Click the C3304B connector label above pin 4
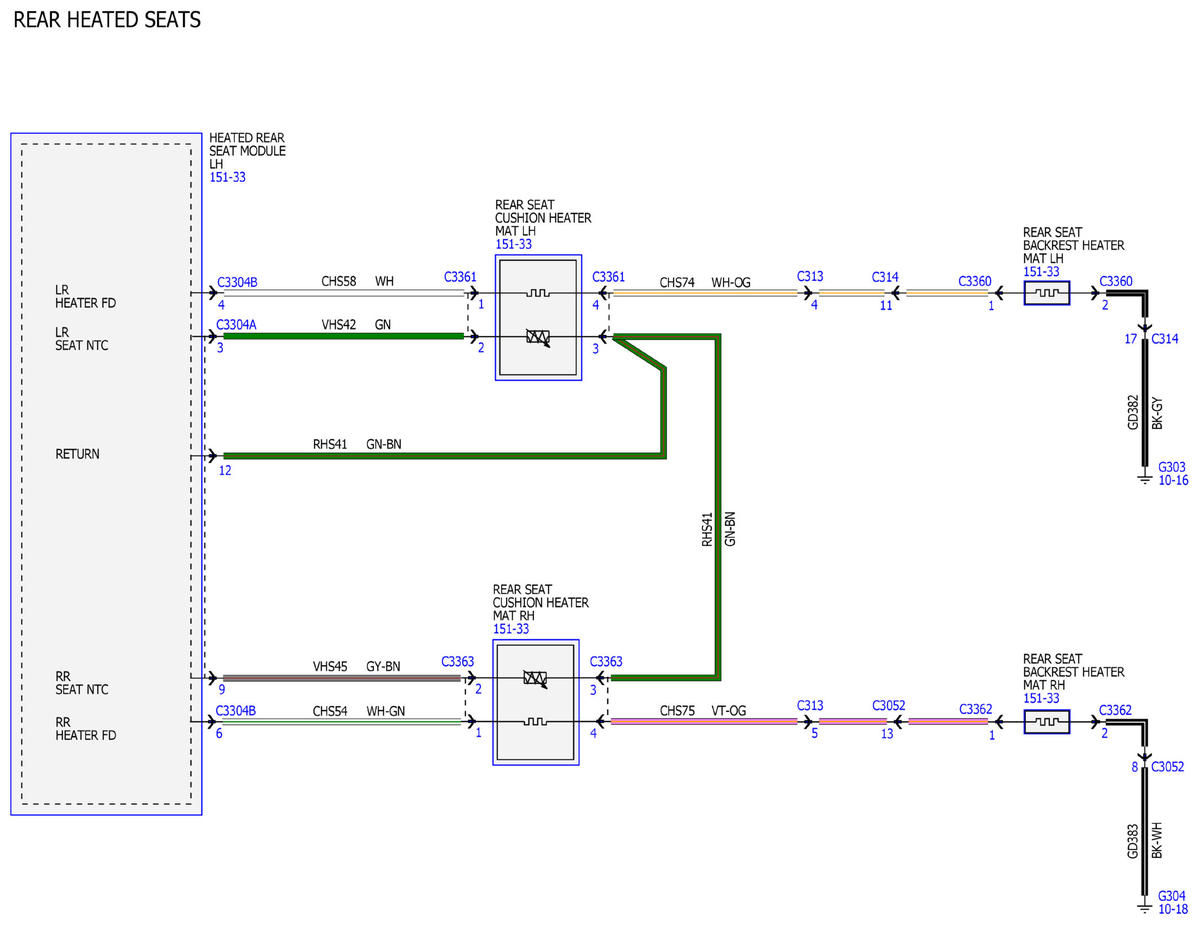This screenshot has height=927, width=1200. click(237, 282)
